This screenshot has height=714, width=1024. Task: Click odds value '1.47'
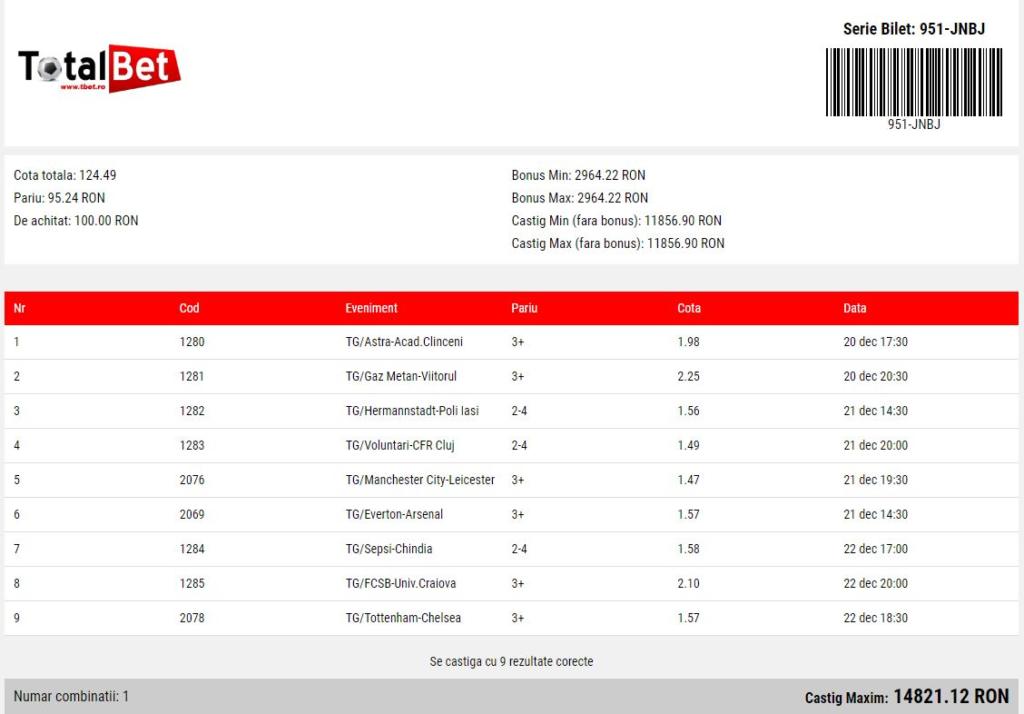click(x=688, y=480)
